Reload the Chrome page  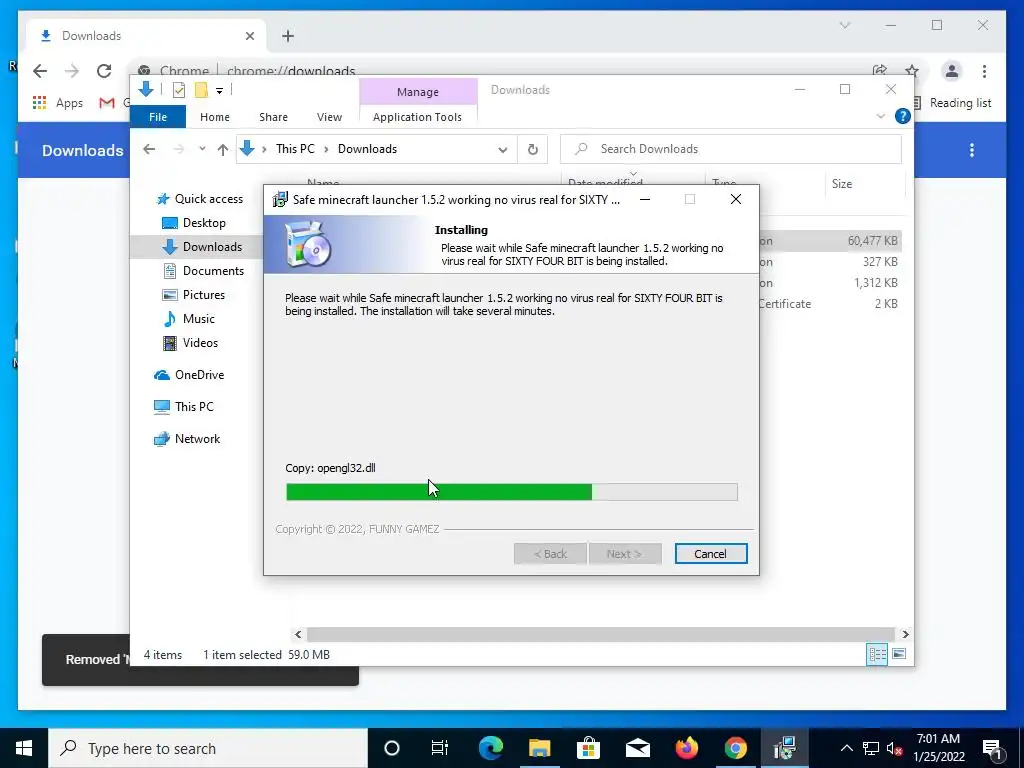coord(104,71)
